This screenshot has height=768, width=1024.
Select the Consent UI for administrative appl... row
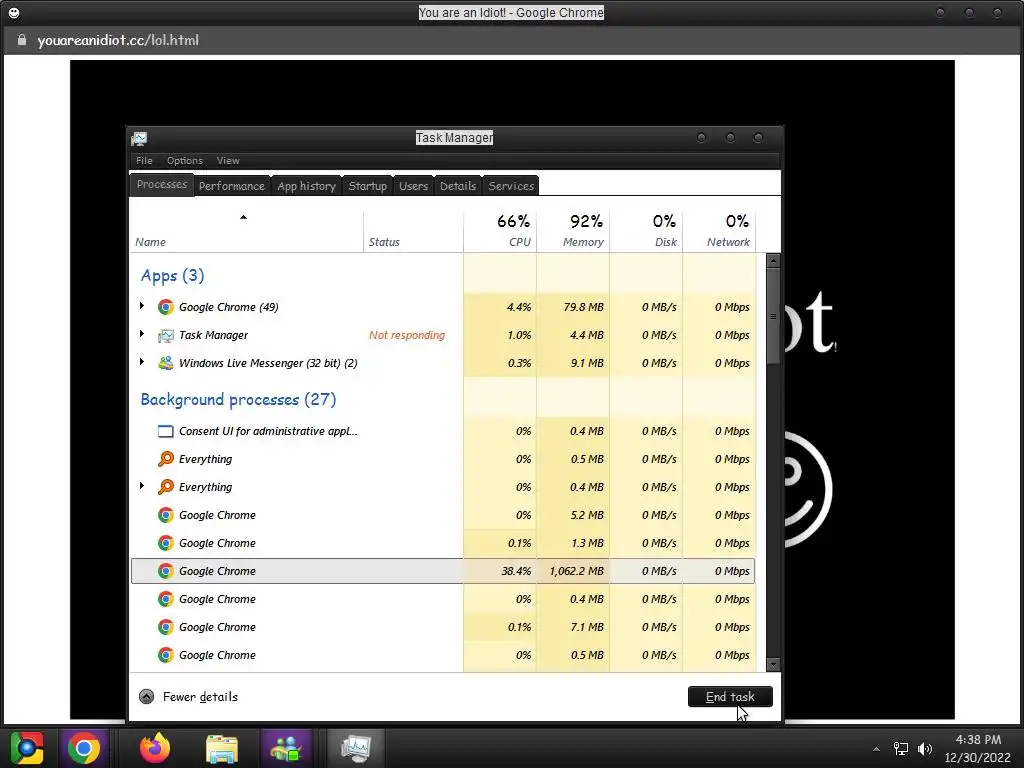(443, 431)
